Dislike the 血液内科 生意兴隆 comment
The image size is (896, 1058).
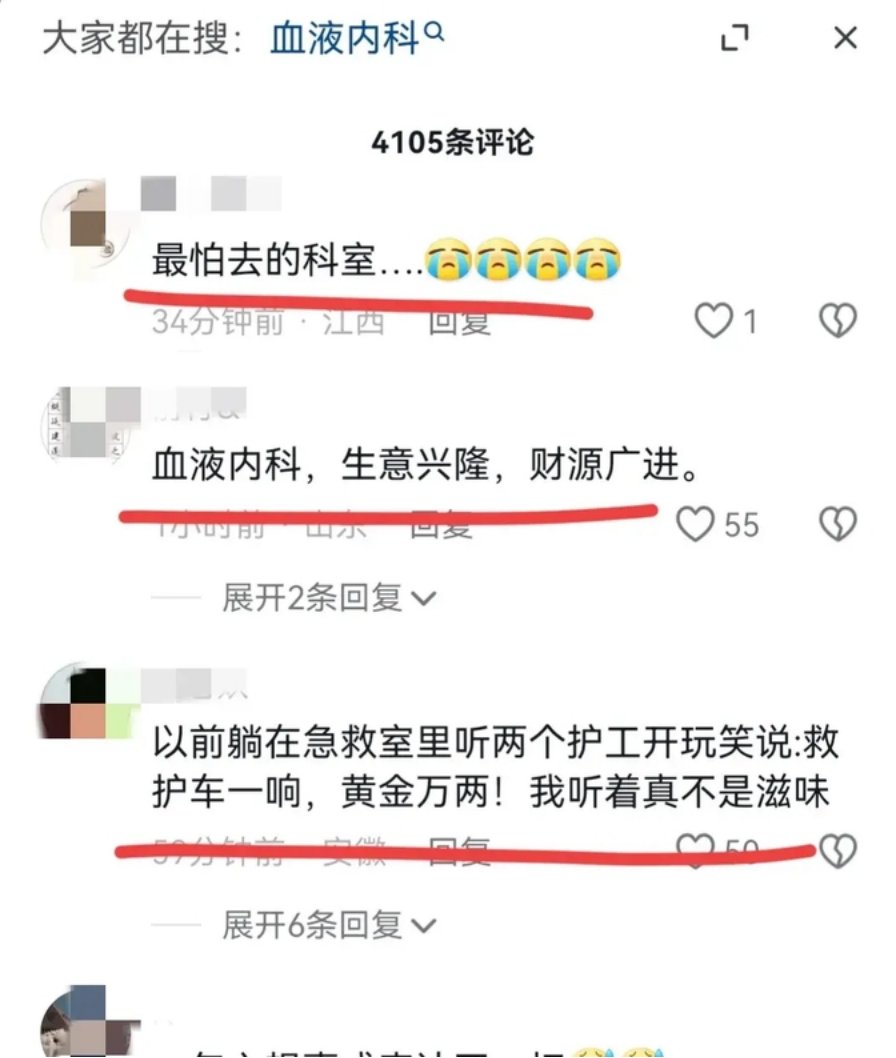coord(838,524)
